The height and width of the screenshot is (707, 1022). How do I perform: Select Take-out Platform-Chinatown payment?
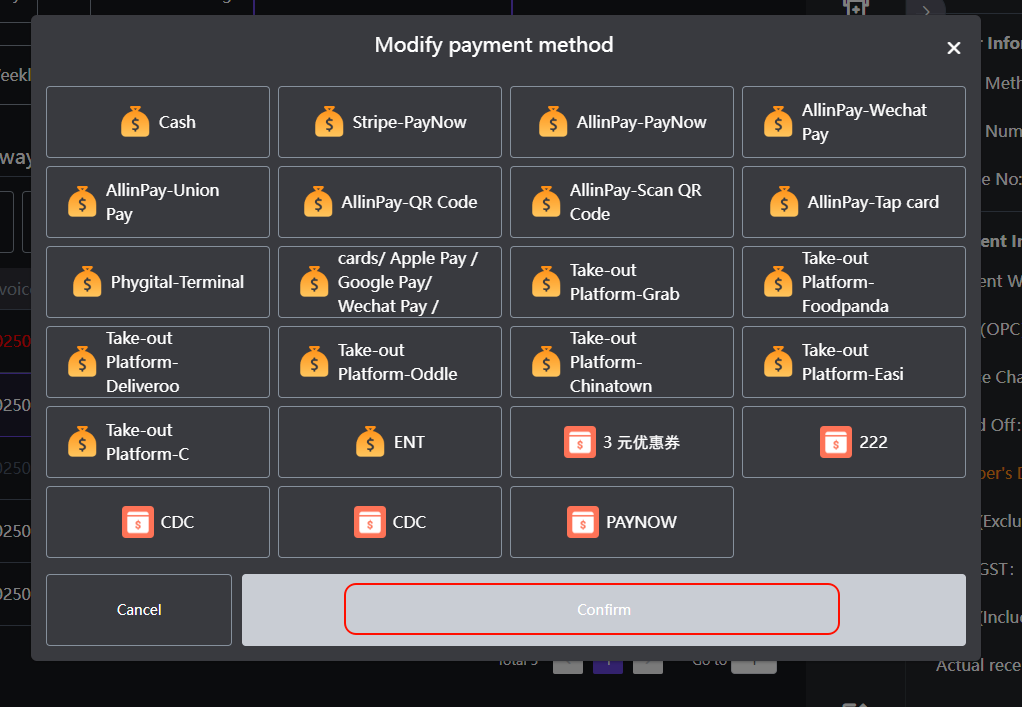(621, 362)
